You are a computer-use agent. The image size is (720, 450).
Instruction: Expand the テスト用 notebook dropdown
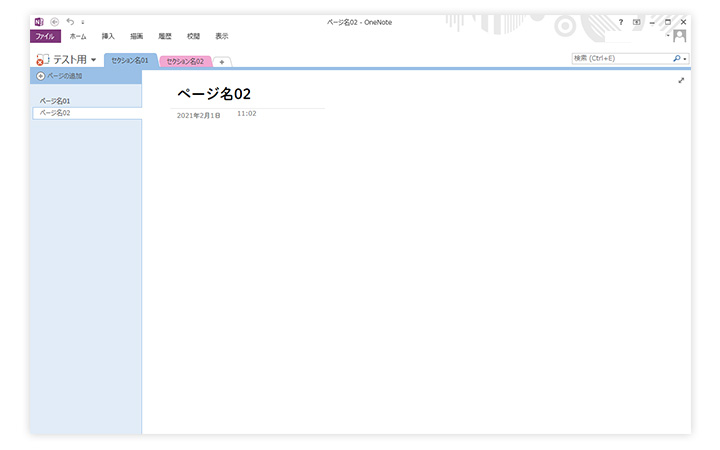click(94, 60)
